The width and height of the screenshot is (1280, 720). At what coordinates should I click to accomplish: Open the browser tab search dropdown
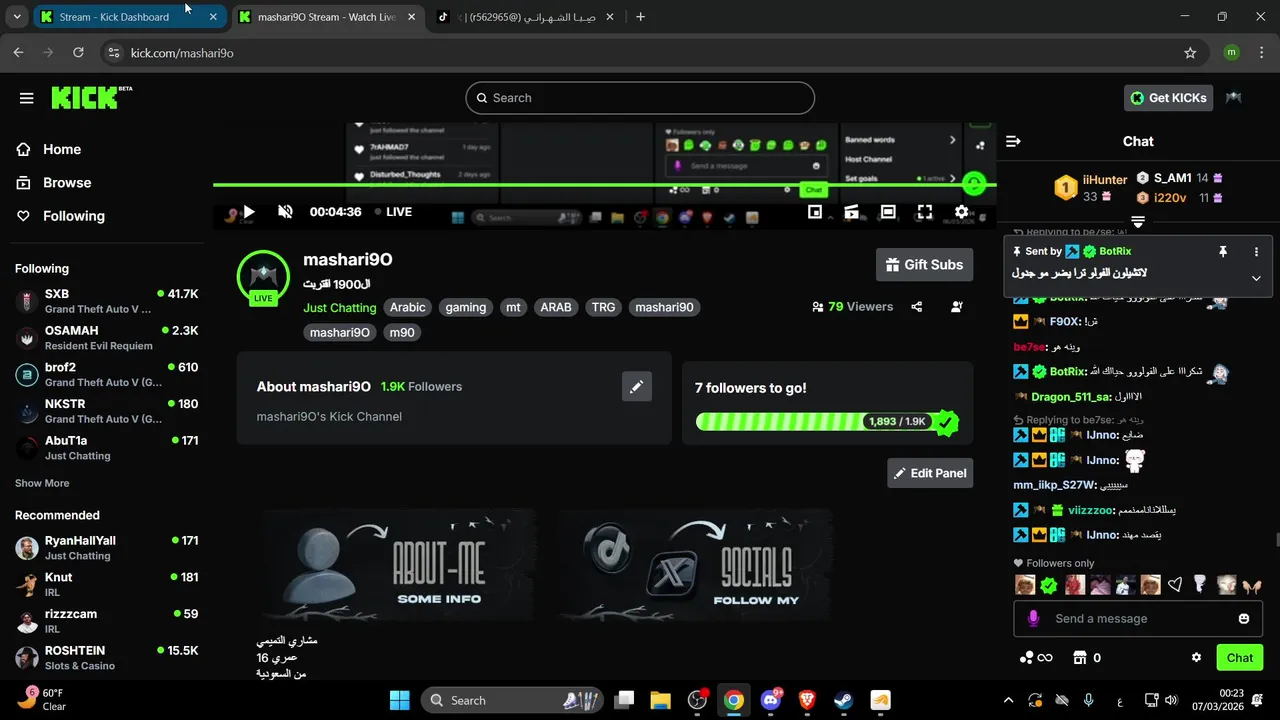click(16, 17)
